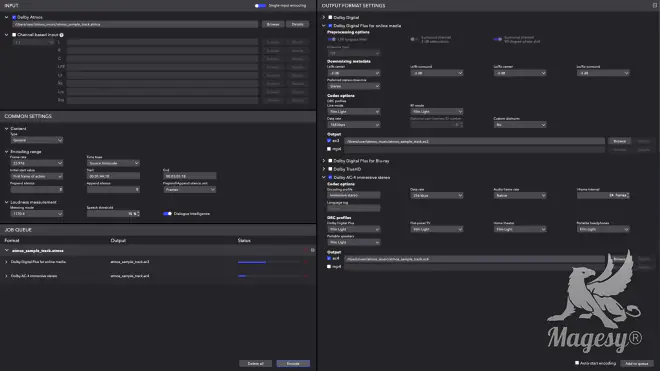Open Prepend/Append silence unit dropdown
This screenshot has height=371, width=660.
[x=190, y=190]
